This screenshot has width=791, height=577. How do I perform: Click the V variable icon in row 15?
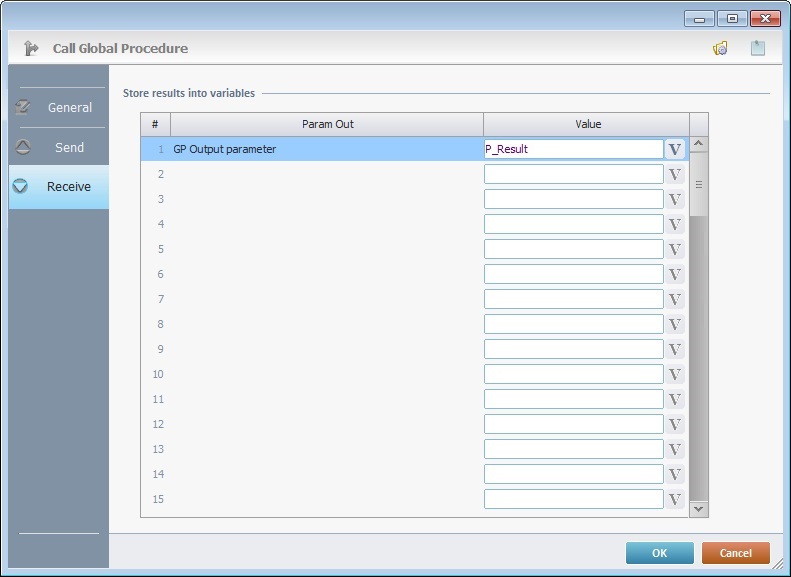[x=675, y=499]
